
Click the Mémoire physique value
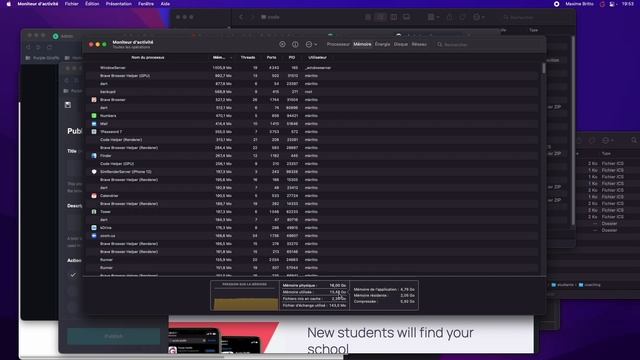[x=337, y=286]
